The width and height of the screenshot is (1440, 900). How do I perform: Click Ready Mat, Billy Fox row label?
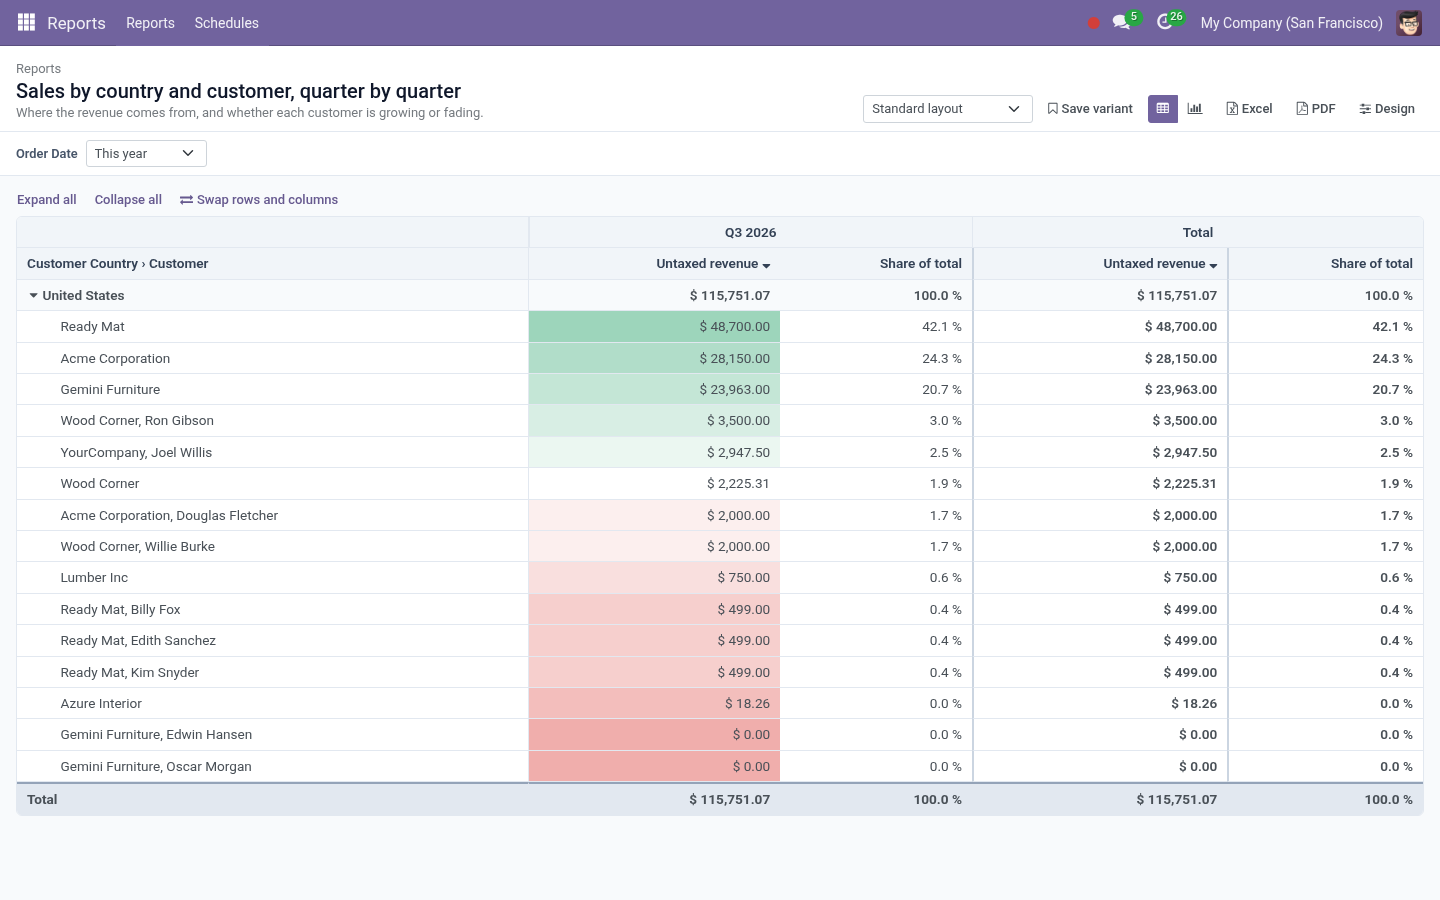(x=120, y=609)
